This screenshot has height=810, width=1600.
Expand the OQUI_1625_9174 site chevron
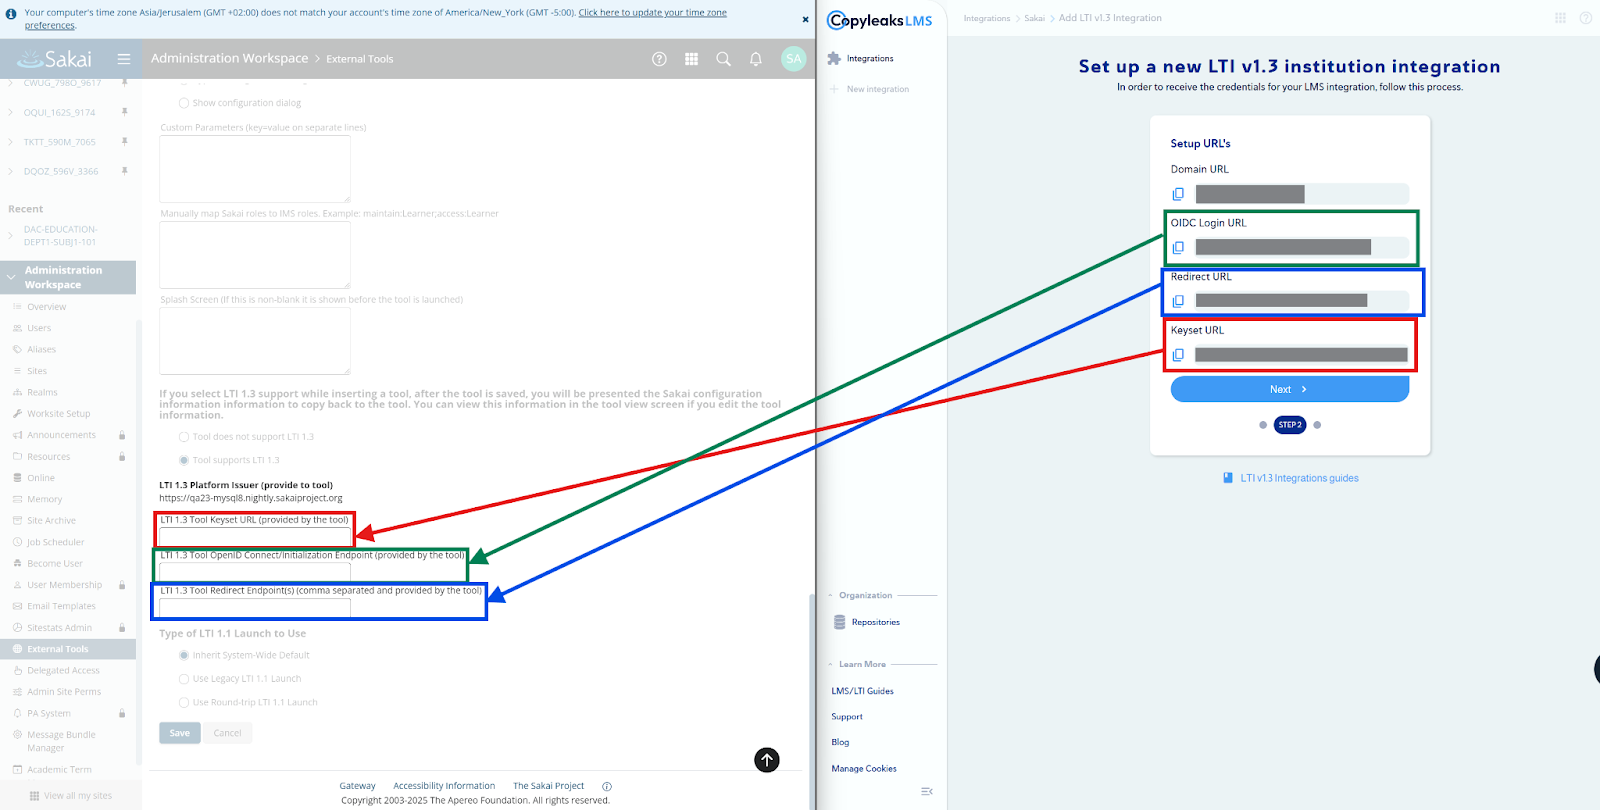tap(10, 112)
